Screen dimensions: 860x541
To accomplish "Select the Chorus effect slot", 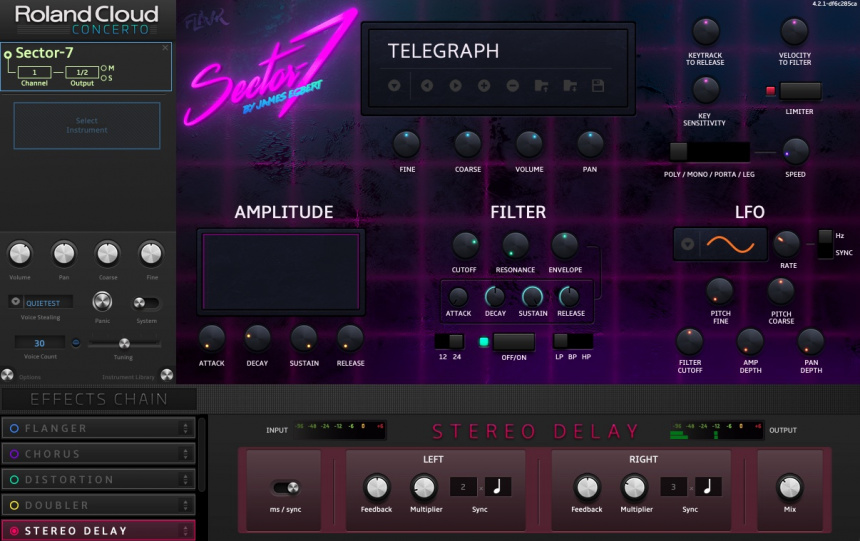I will 99,454.
